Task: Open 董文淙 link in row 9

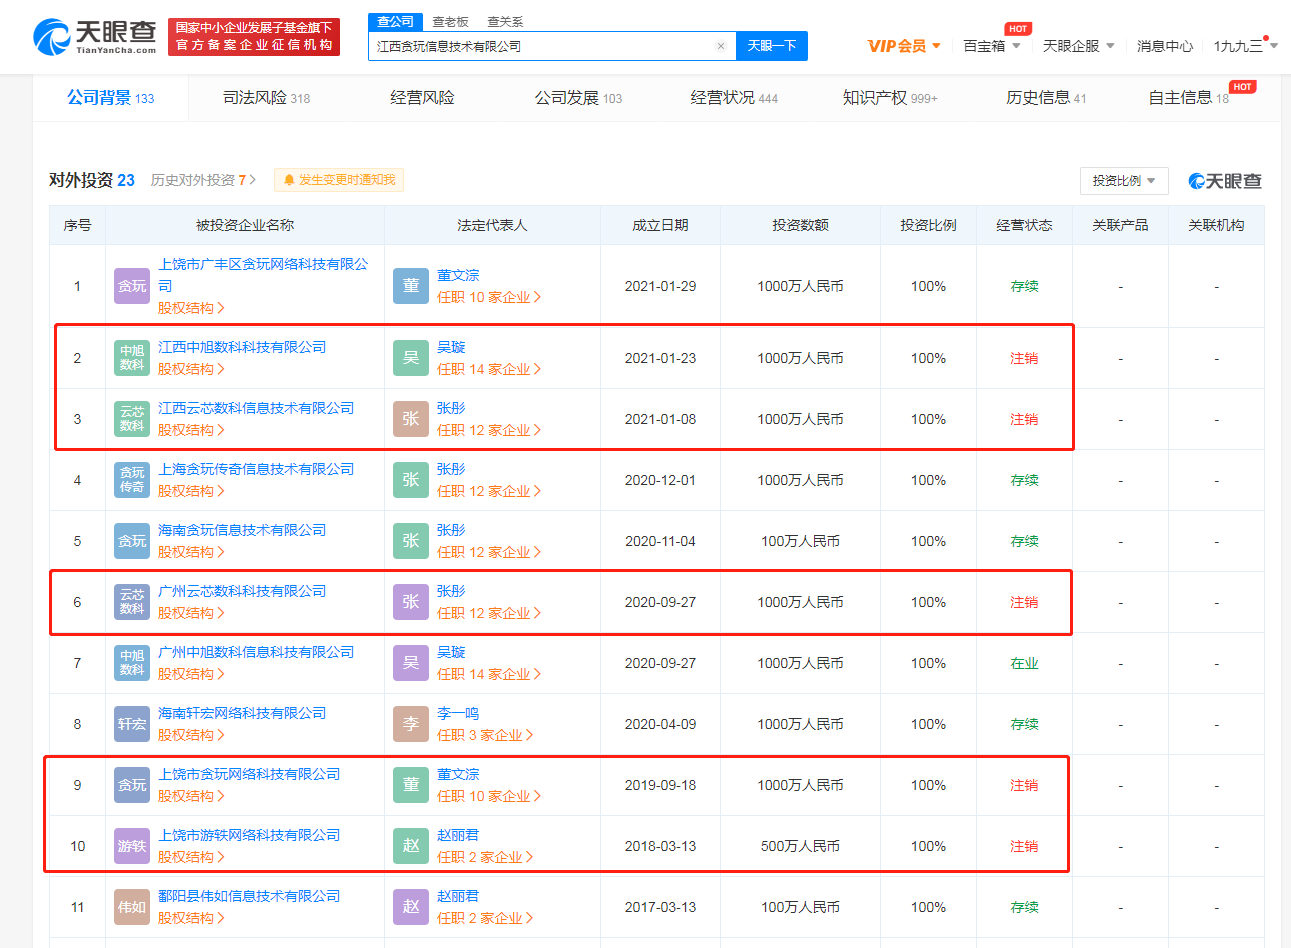Action: pos(458,774)
